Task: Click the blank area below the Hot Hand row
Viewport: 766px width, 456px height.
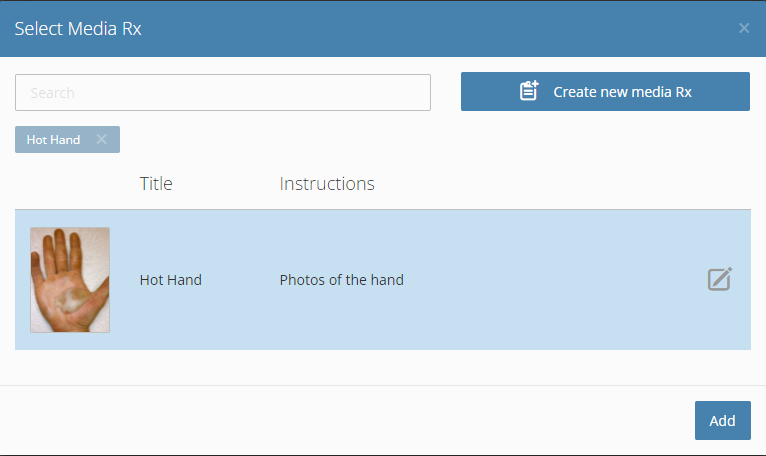Action: click(x=383, y=367)
